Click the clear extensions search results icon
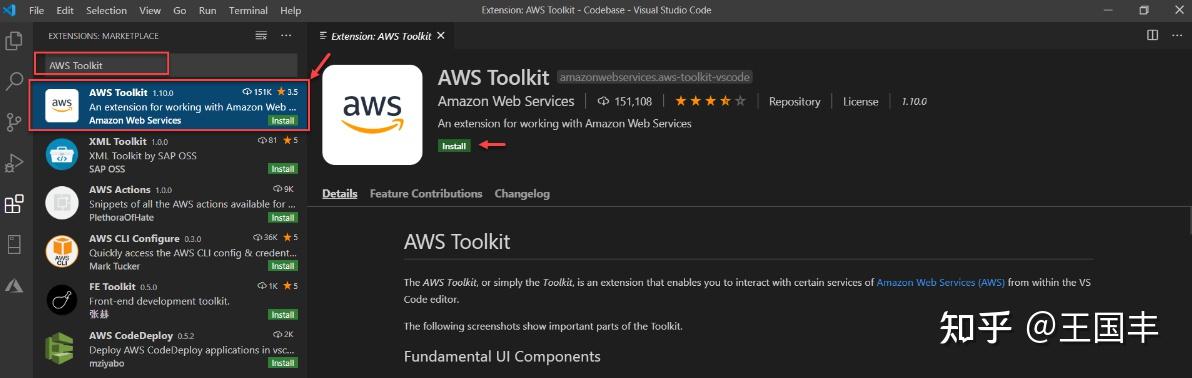The image size is (1192, 378). click(261, 36)
